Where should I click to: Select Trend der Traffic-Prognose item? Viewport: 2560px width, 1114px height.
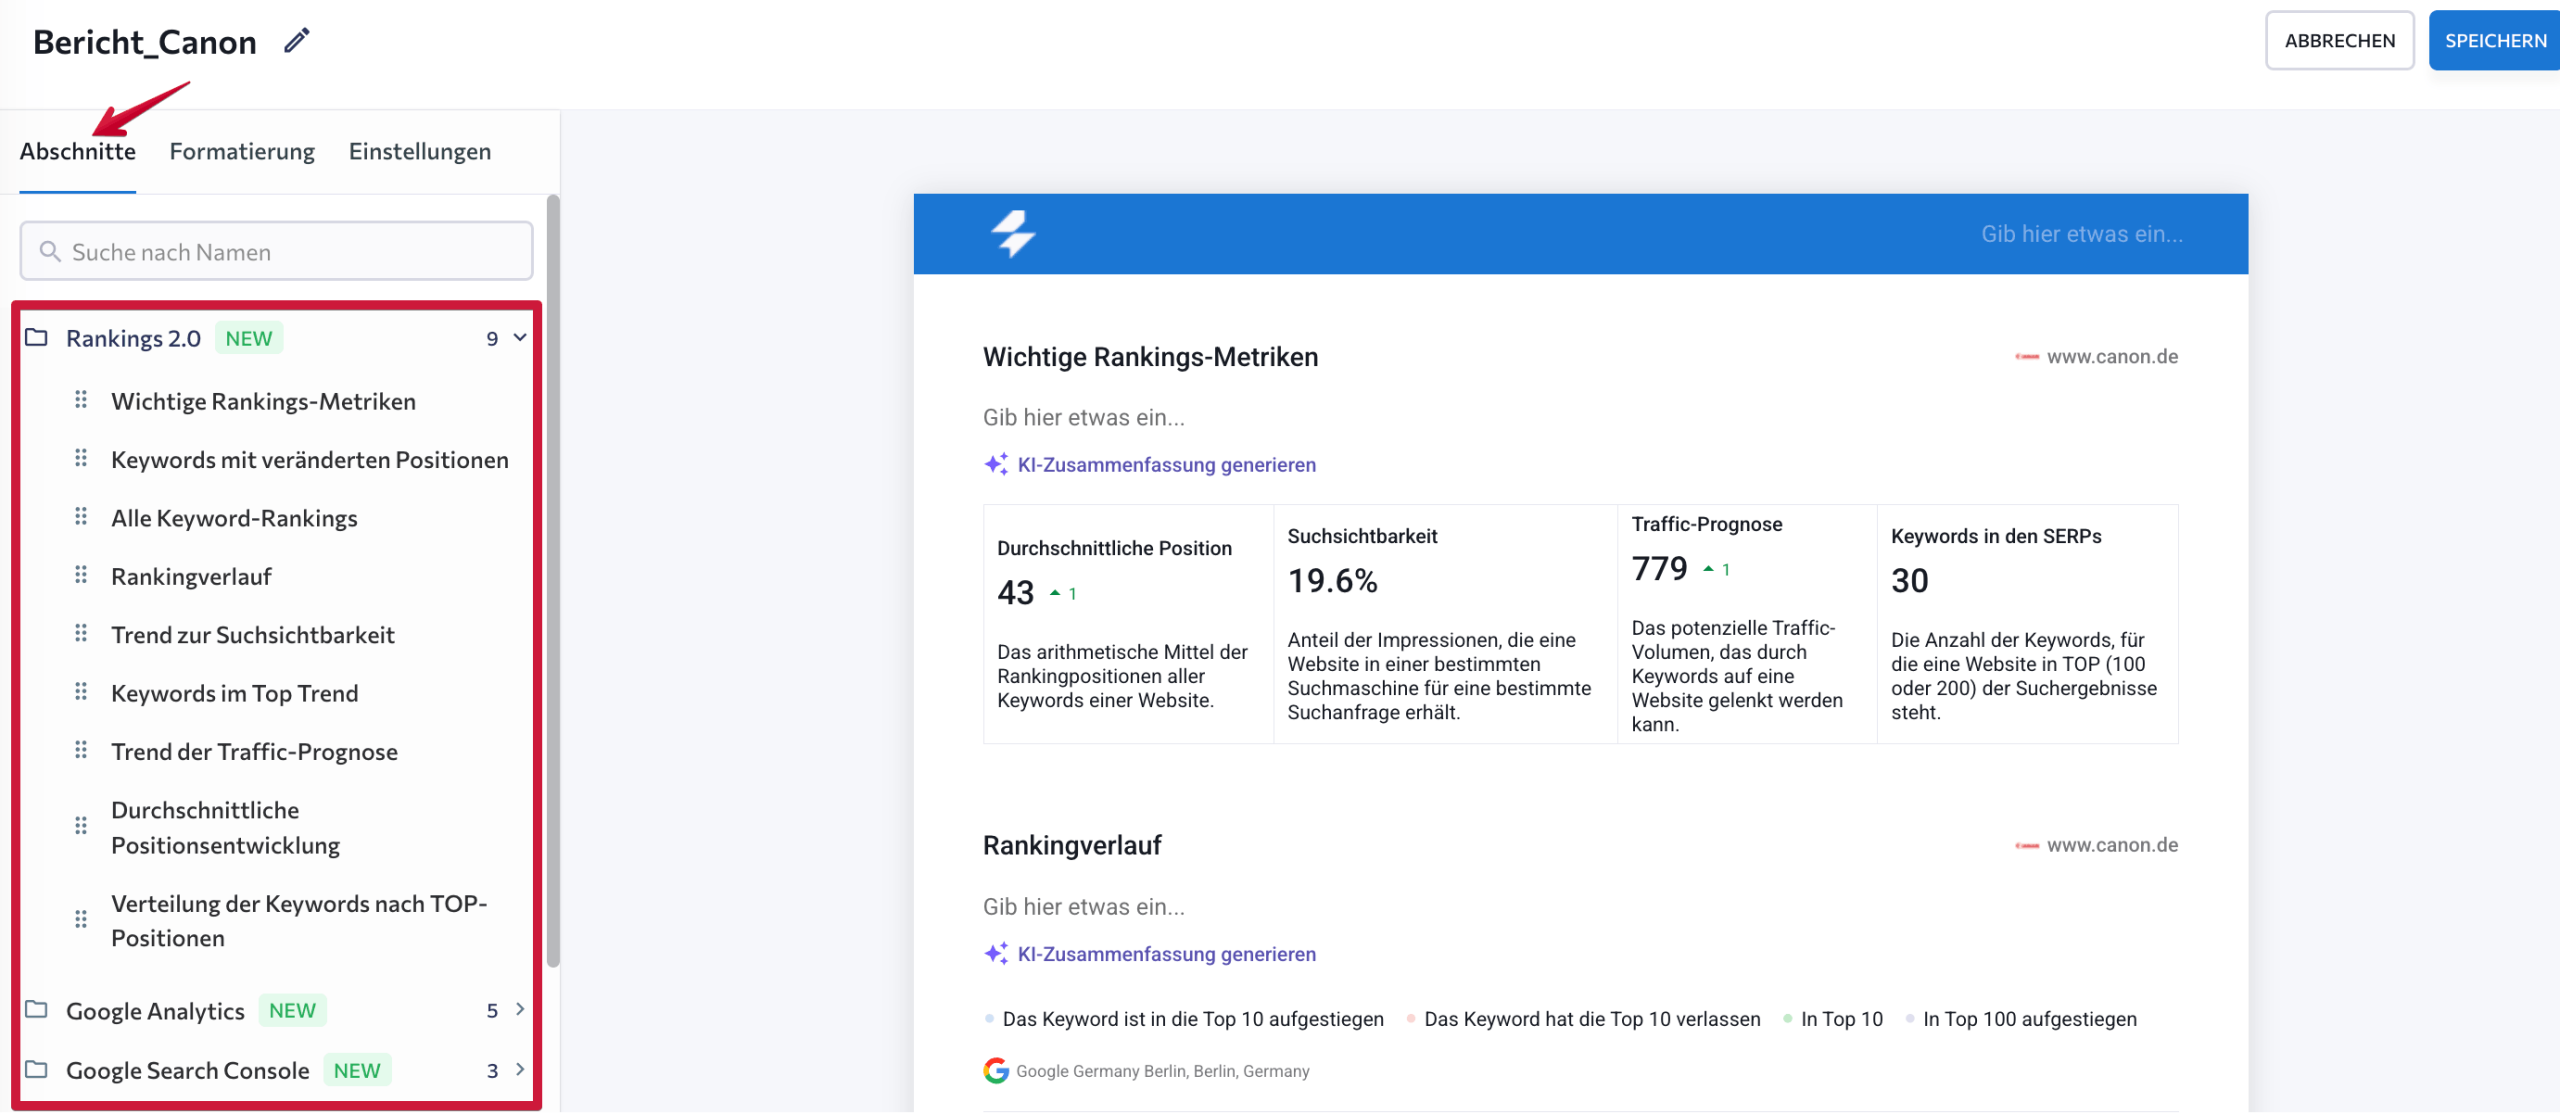(x=254, y=751)
